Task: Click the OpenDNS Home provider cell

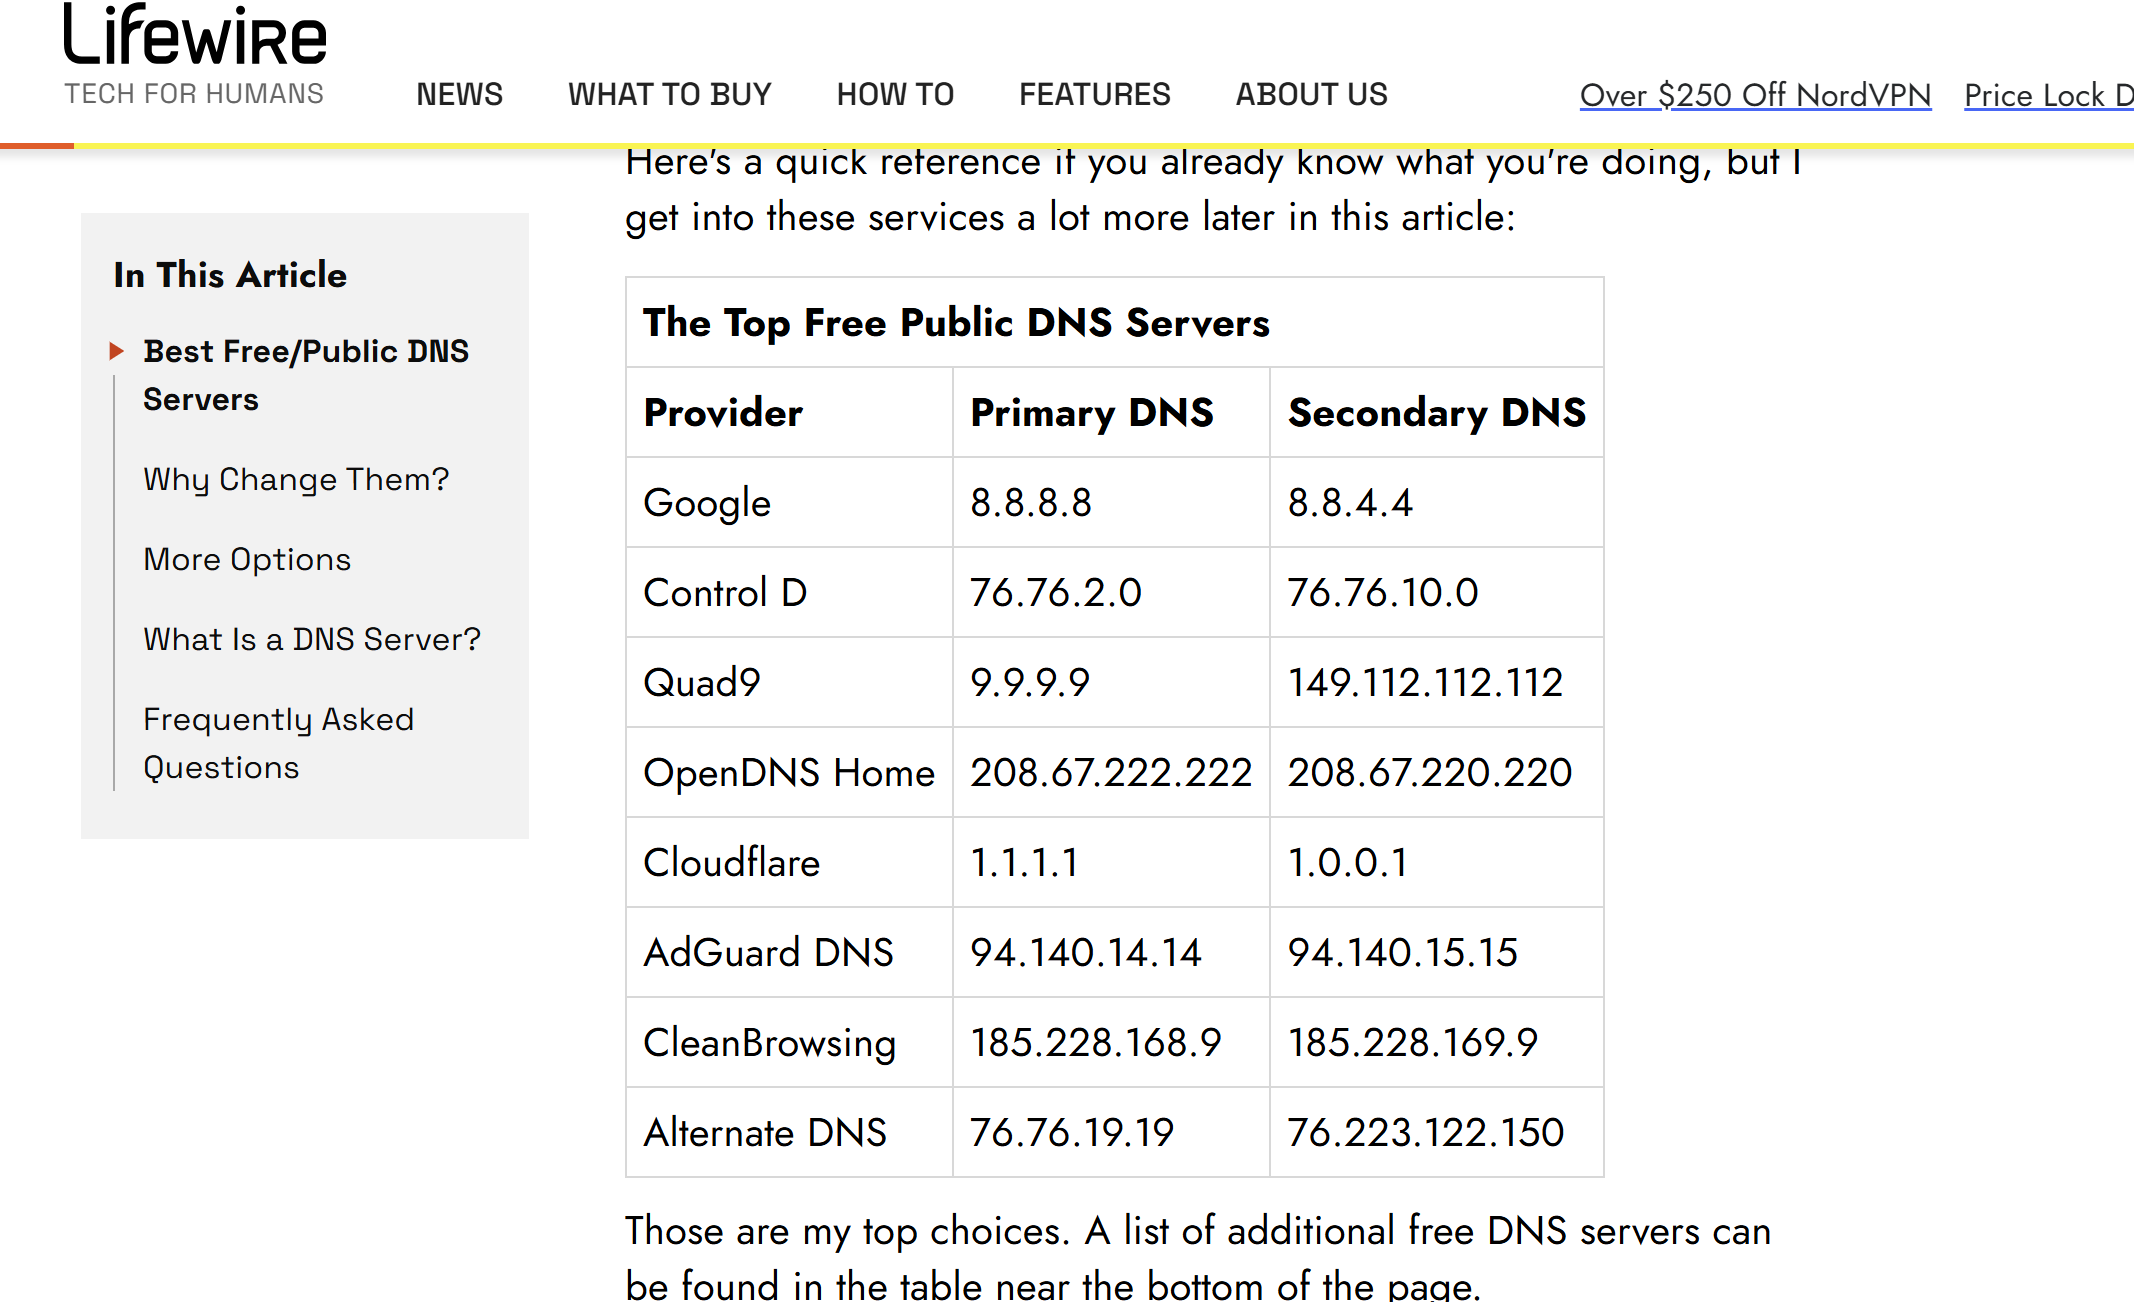Action: 788,772
